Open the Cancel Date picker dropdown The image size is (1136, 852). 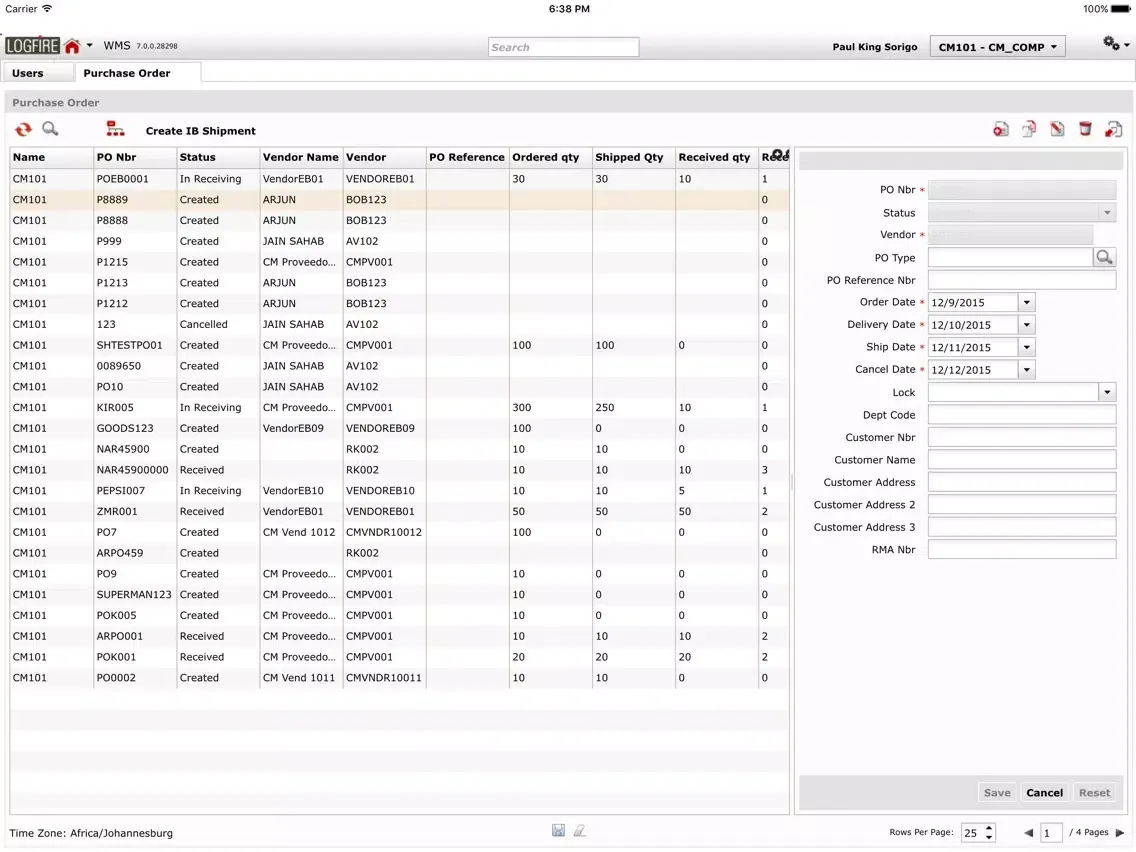coord(1026,370)
